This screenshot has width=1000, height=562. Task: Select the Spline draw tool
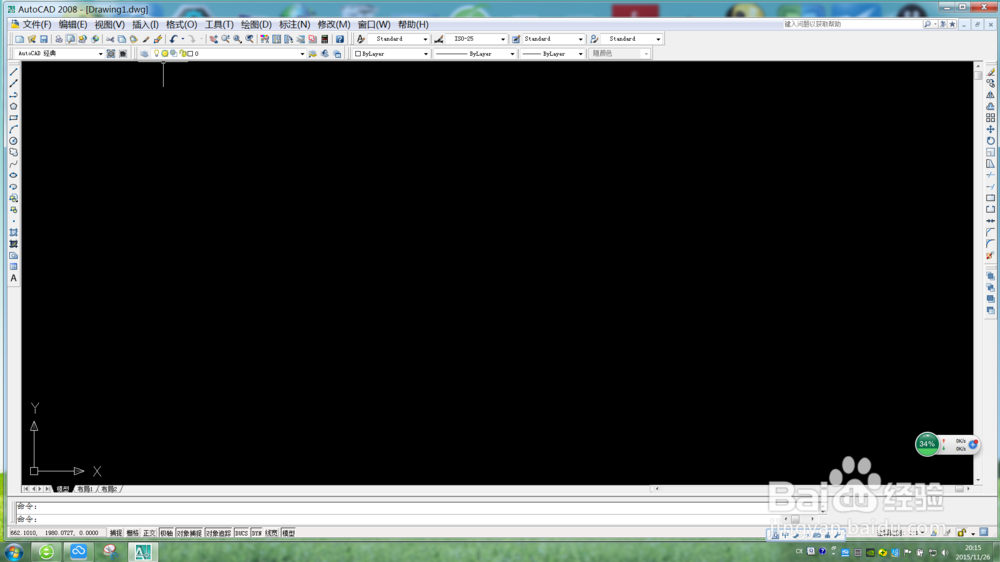pos(13,164)
